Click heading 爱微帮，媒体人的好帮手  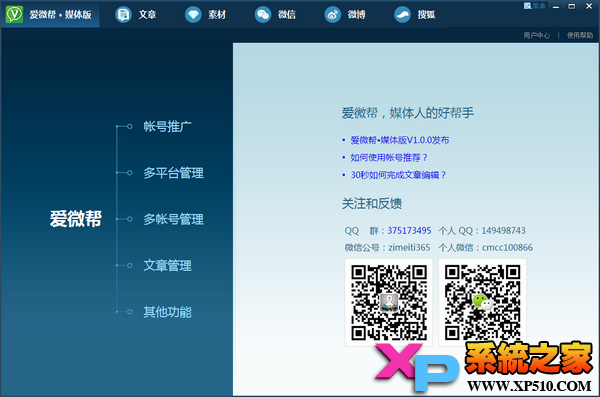click(x=408, y=113)
